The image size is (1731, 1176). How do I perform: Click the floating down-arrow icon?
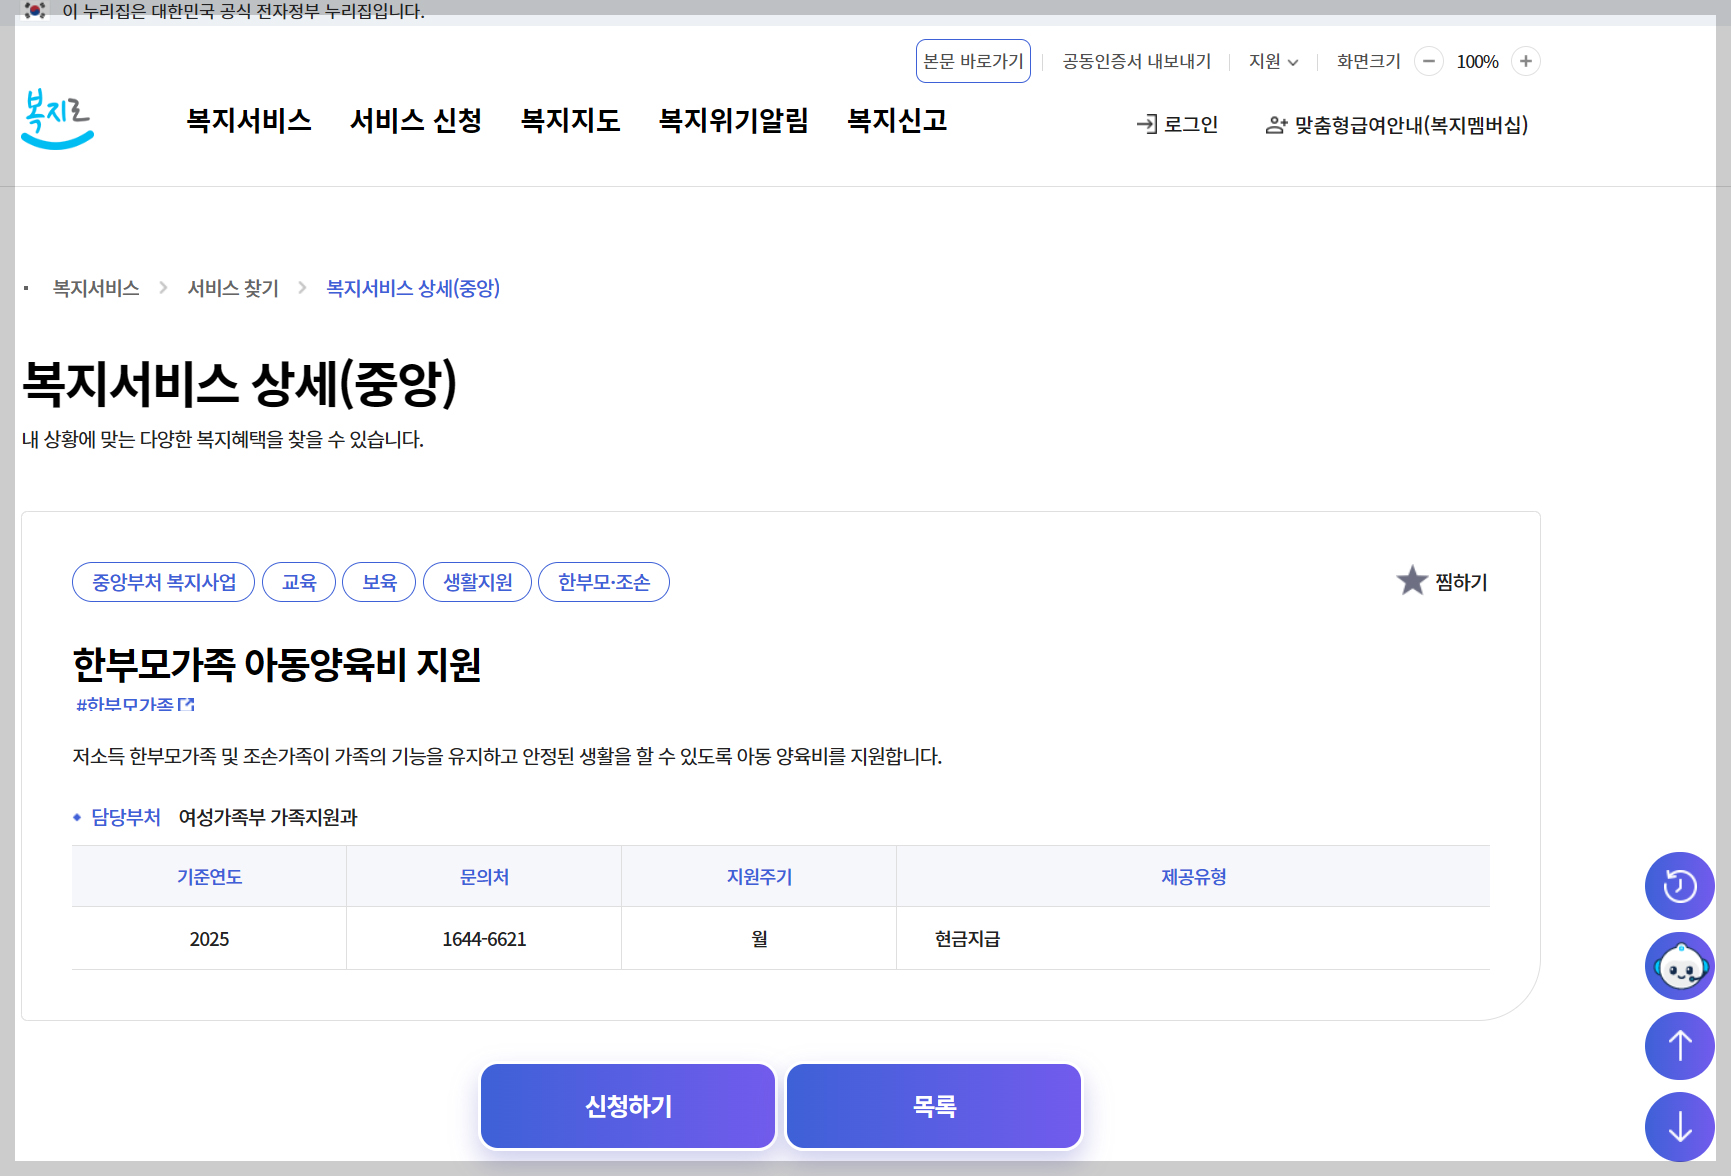1681,1126
